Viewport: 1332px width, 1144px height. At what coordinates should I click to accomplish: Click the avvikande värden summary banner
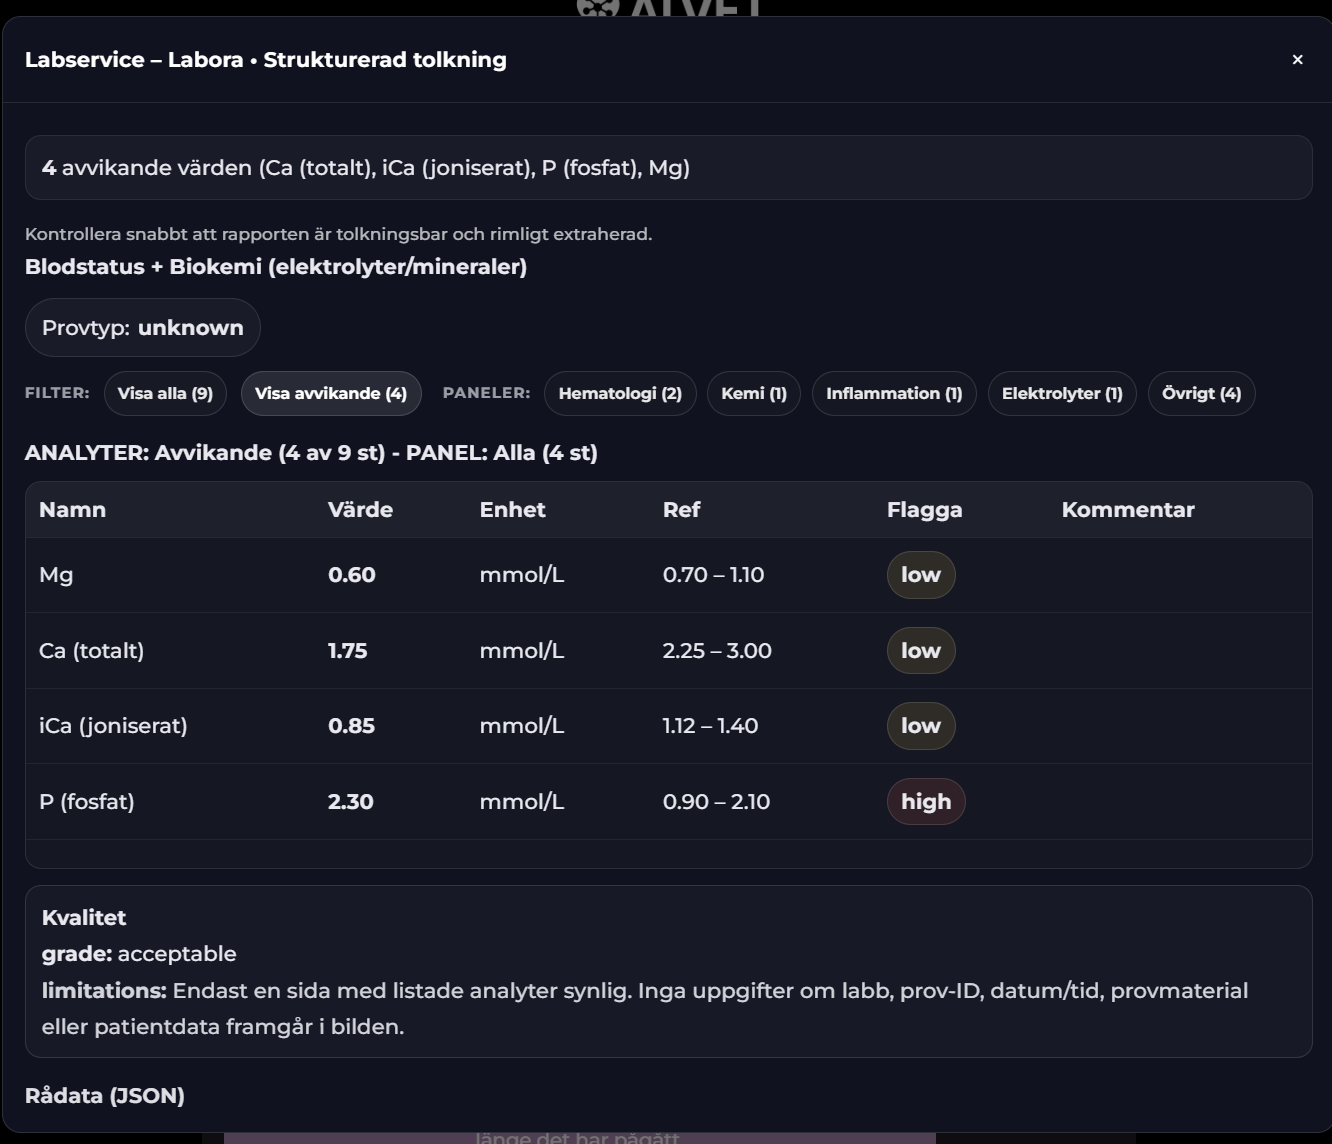point(668,168)
